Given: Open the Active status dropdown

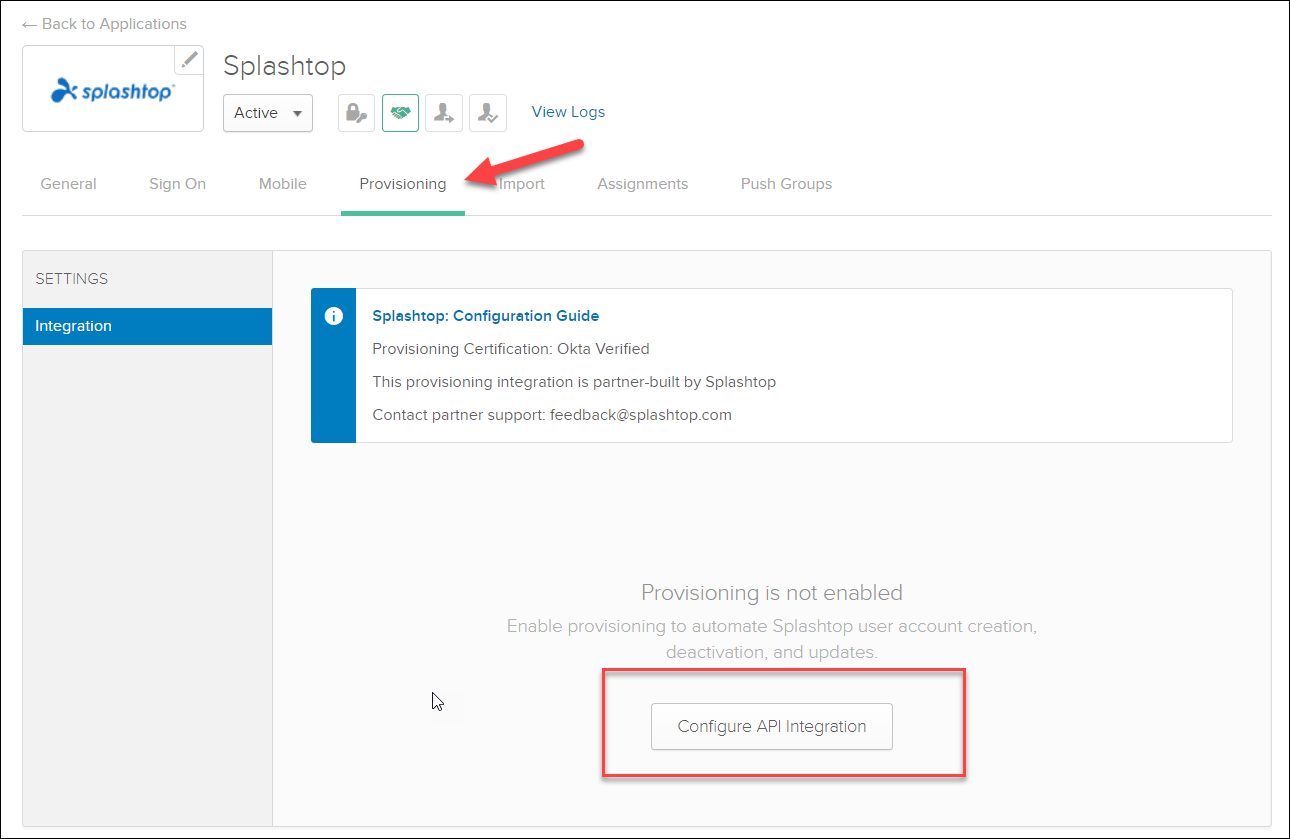Looking at the screenshot, I should 267,113.
